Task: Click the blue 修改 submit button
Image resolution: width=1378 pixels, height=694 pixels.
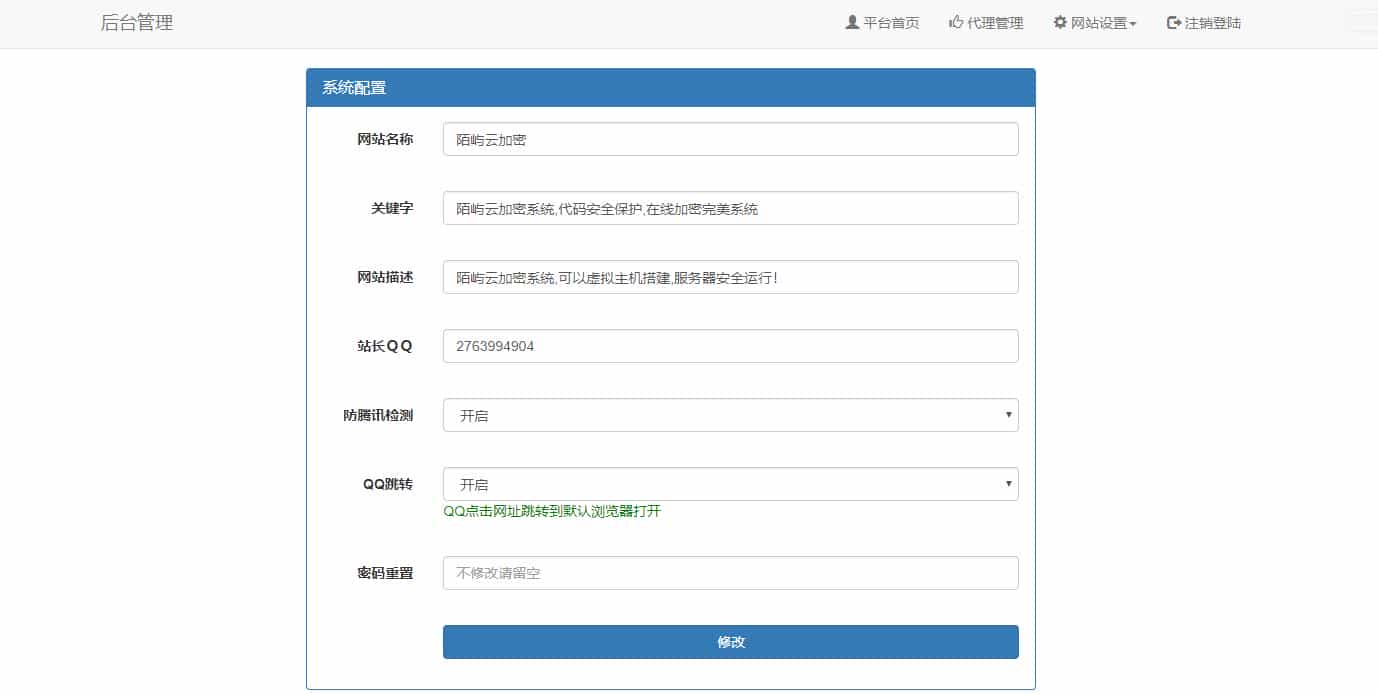Action: pos(730,641)
